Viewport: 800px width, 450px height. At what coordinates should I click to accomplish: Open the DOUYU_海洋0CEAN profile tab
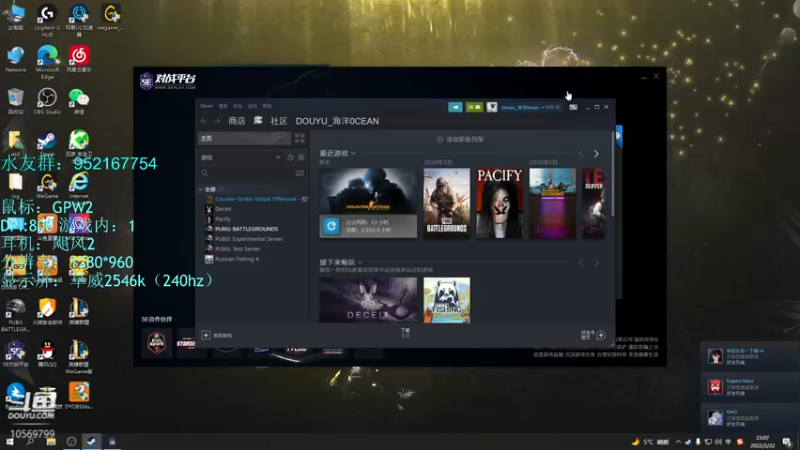(x=337, y=121)
